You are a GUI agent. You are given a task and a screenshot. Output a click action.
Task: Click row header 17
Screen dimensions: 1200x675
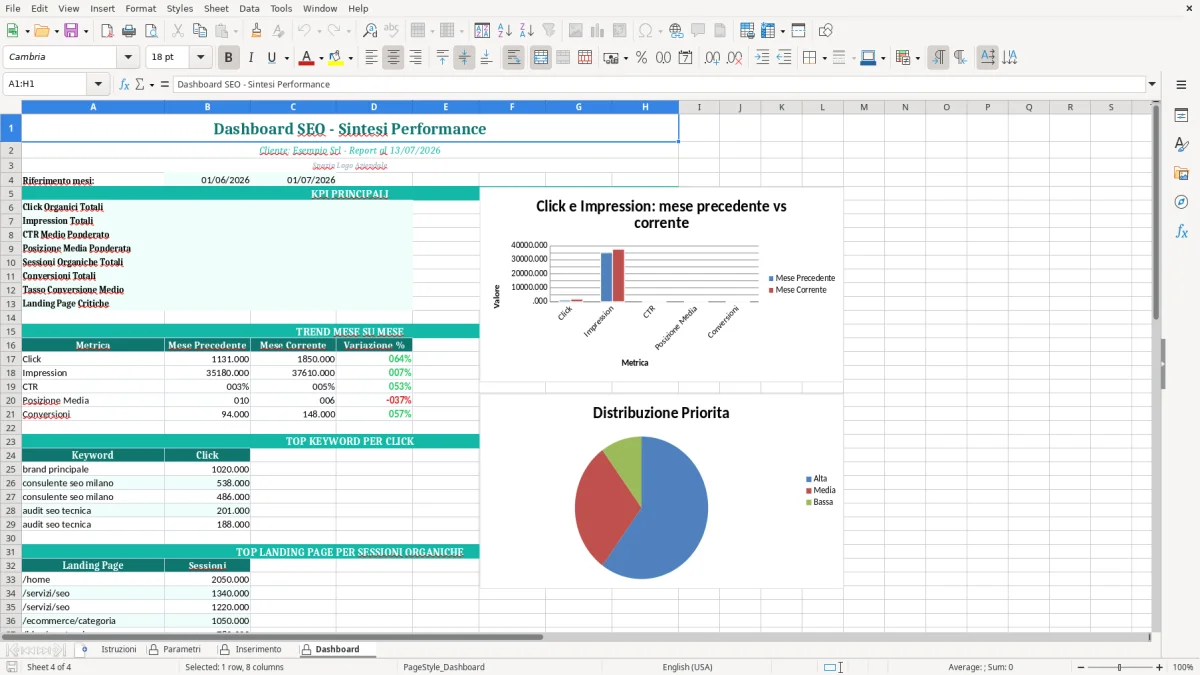point(11,358)
